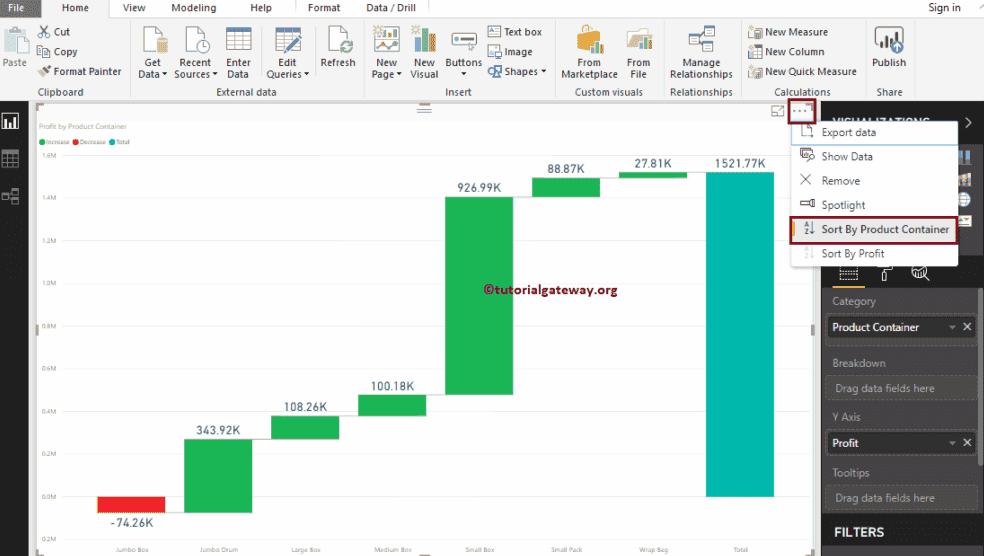Open the Profit field dropdown arrow
Screen dimensions: 984x556
point(952,443)
